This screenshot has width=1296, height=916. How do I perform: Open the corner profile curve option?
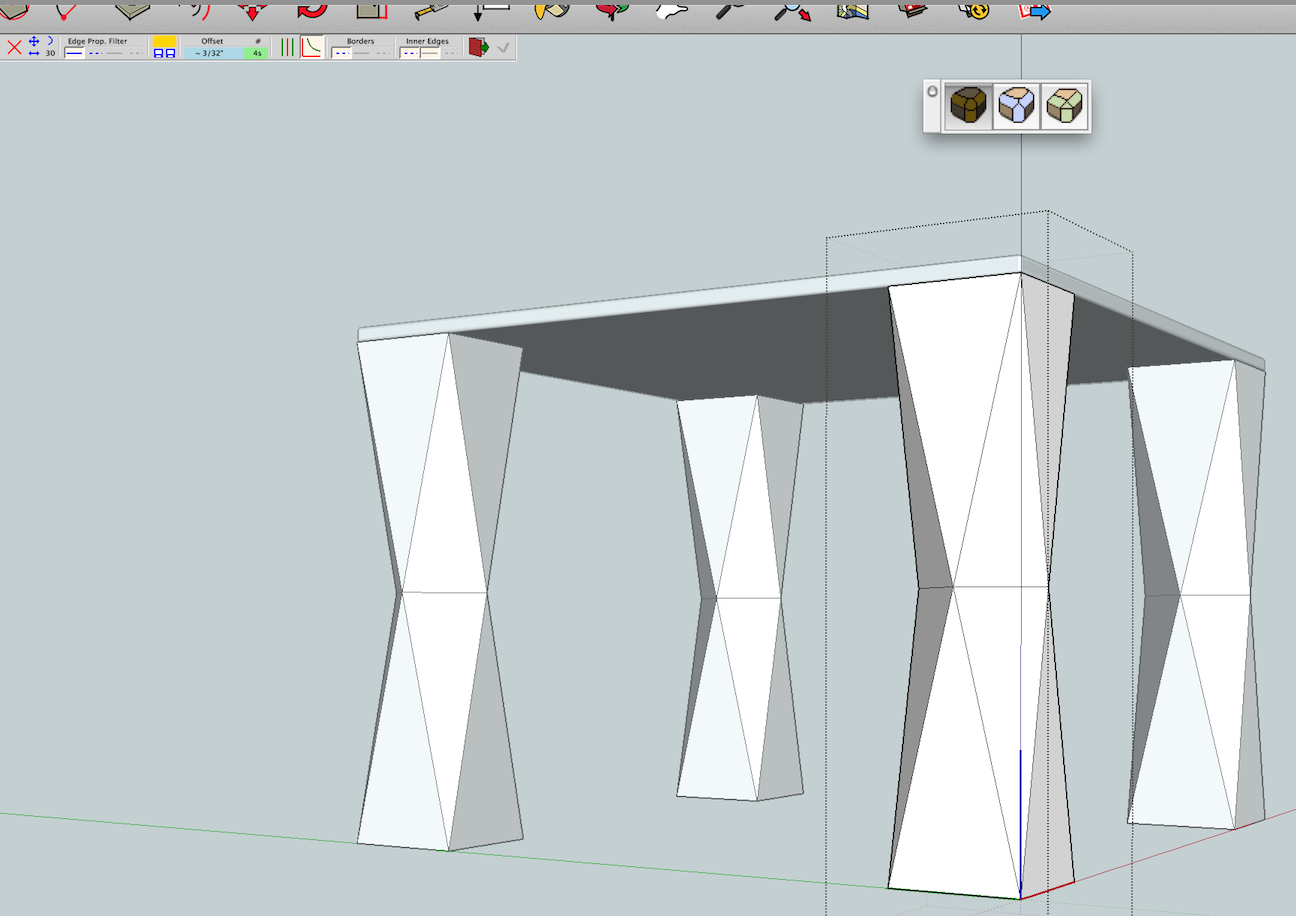tap(311, 47)
